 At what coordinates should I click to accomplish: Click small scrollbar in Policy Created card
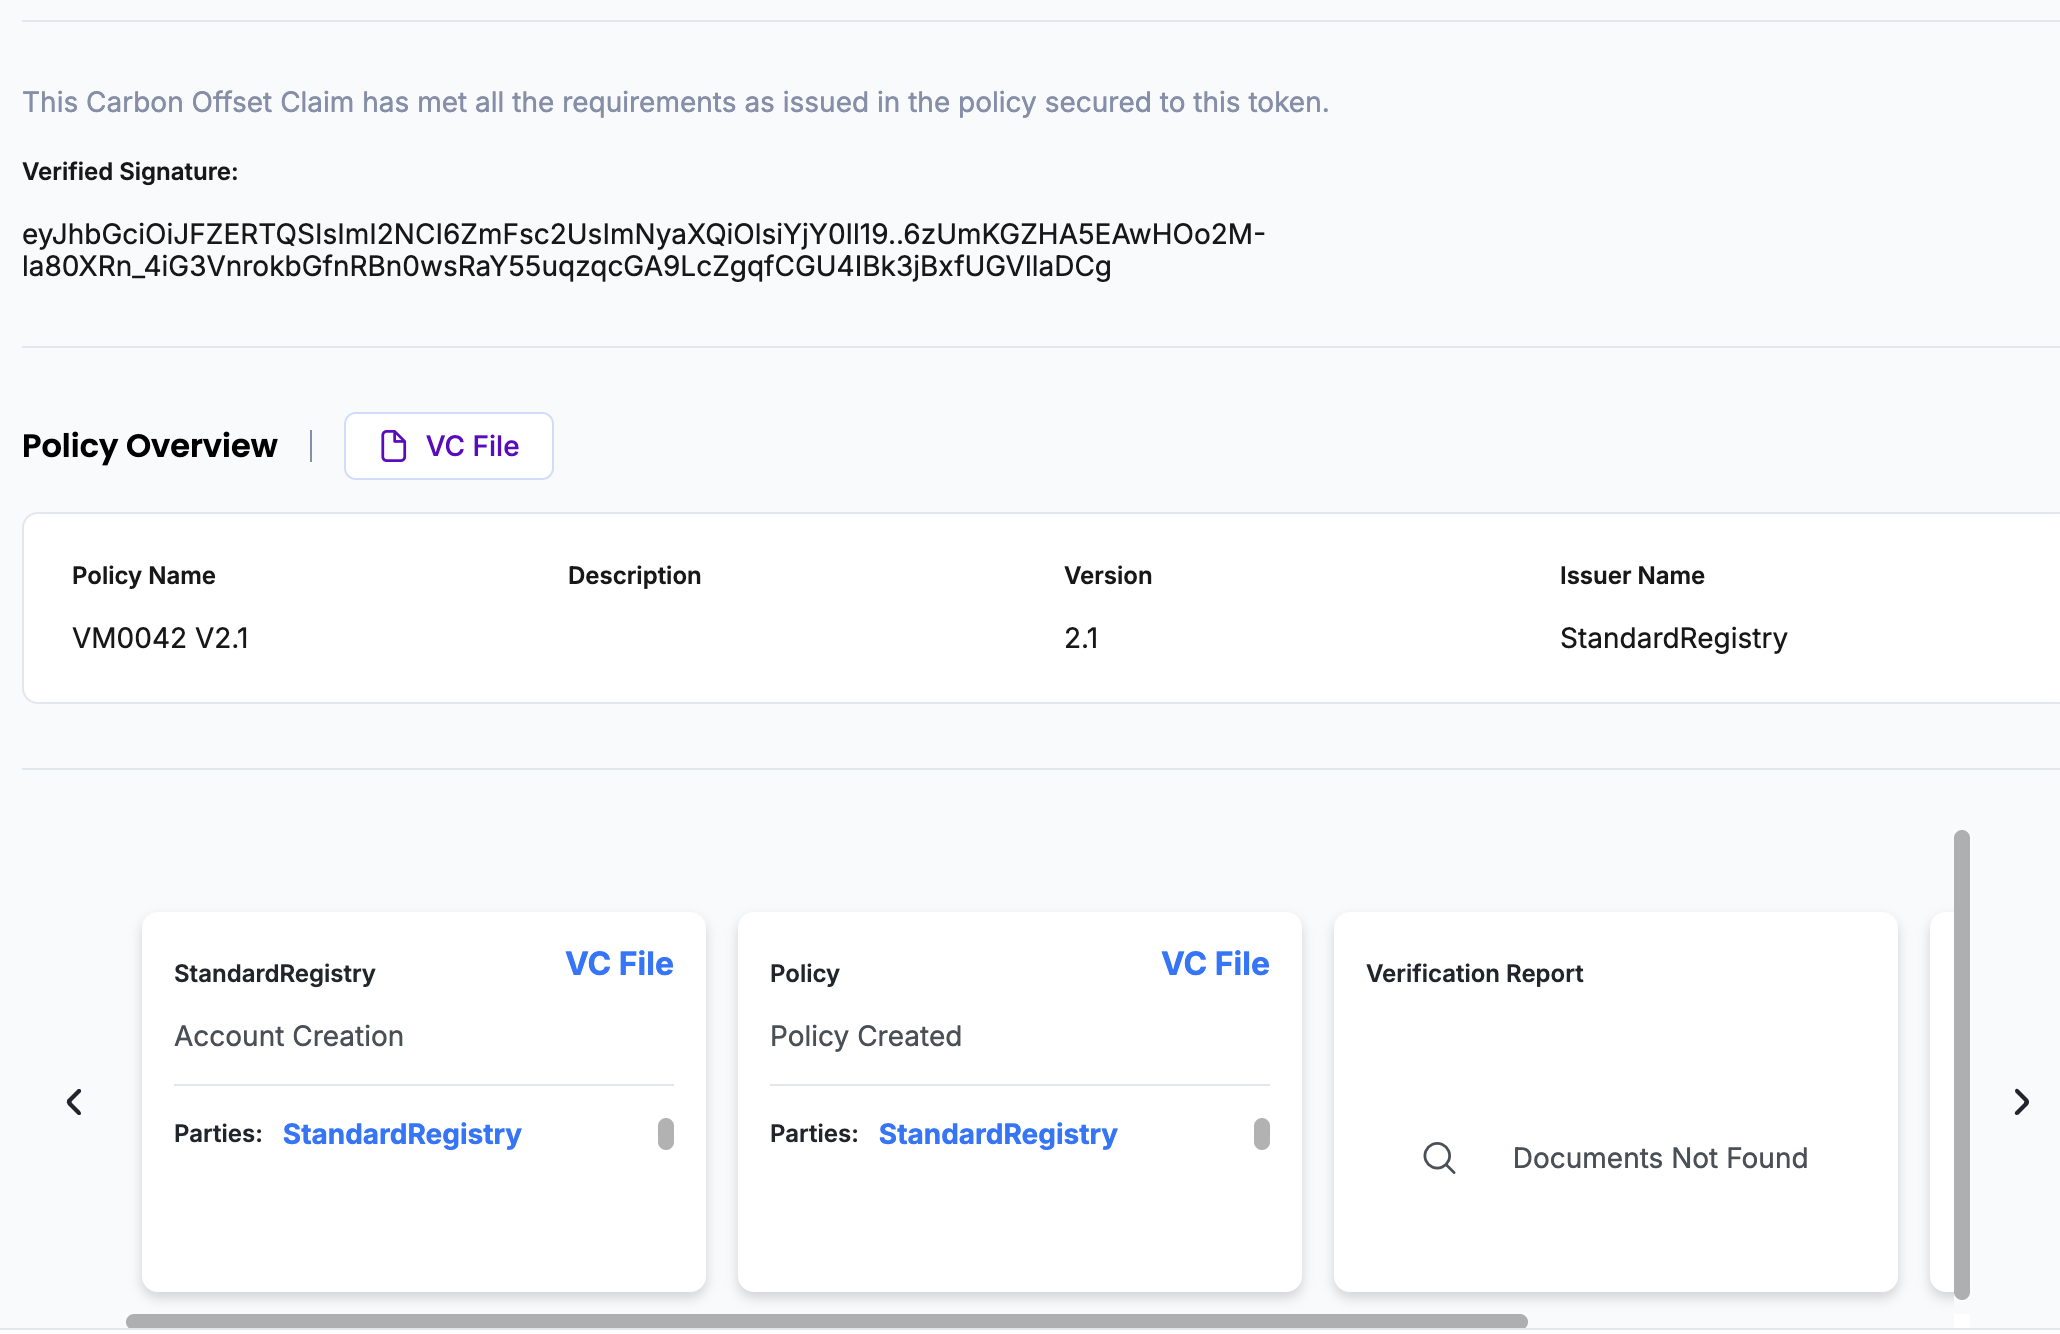pyautogui.click(x=1262, y=1134)
